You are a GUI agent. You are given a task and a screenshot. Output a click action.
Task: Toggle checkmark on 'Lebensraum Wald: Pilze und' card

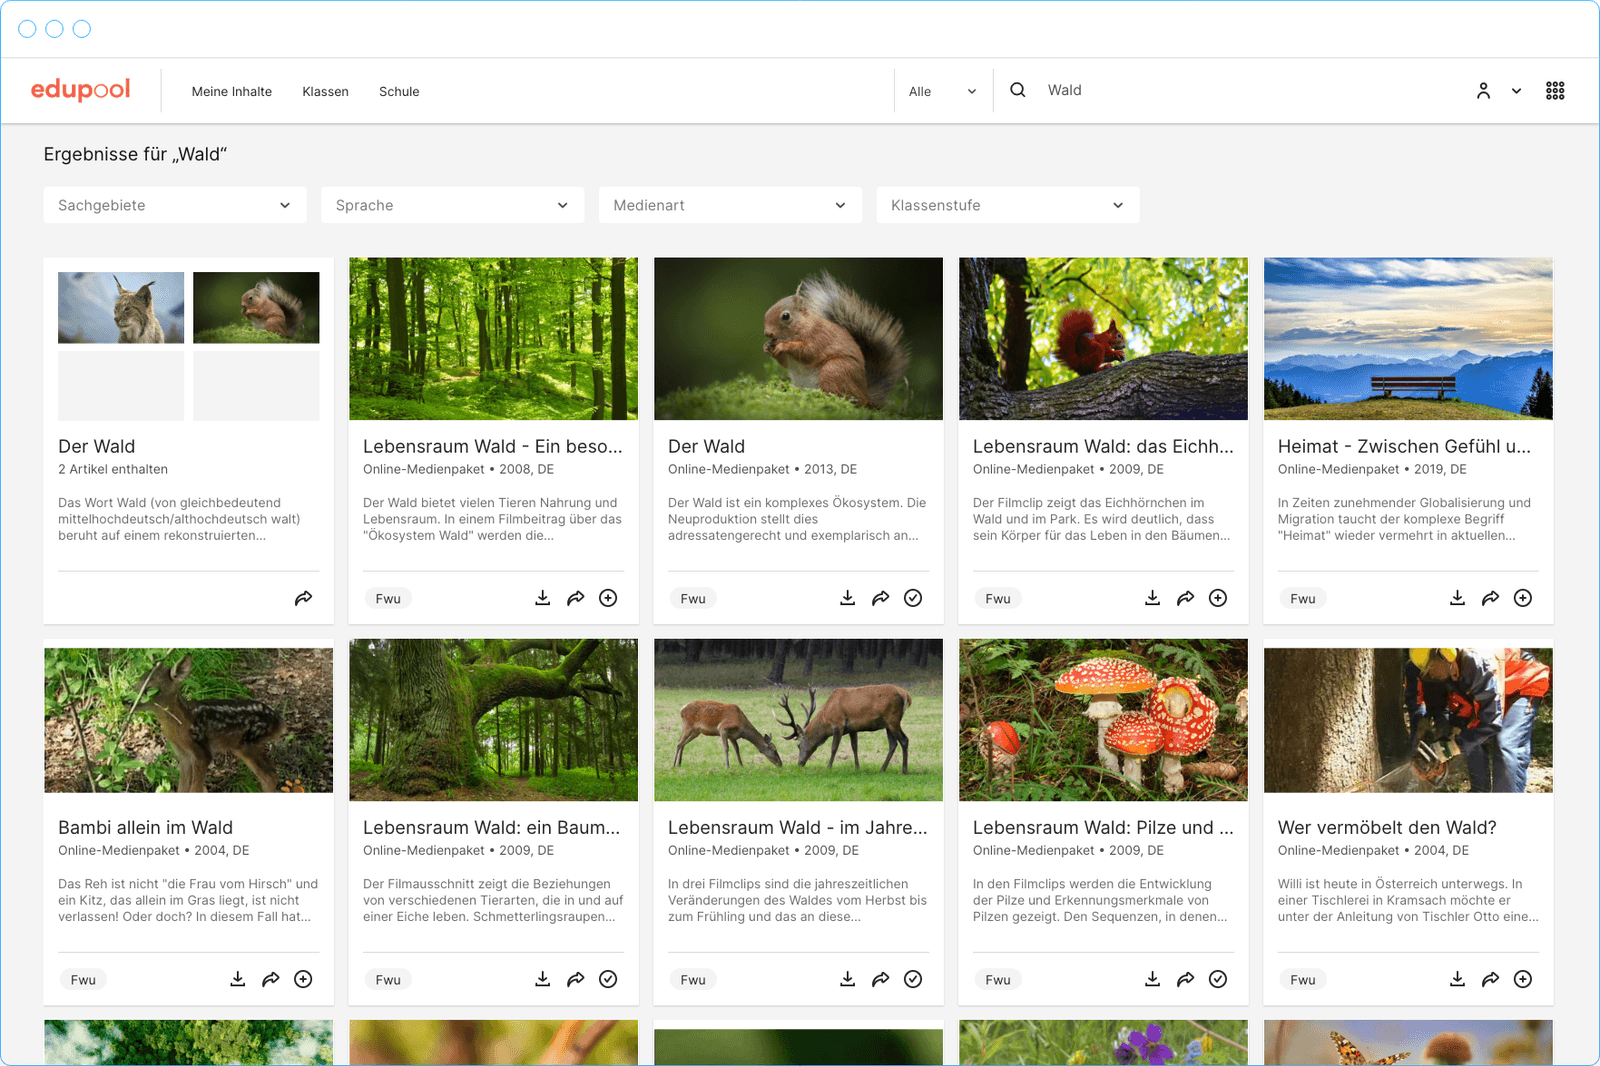tap(1218, 979)
